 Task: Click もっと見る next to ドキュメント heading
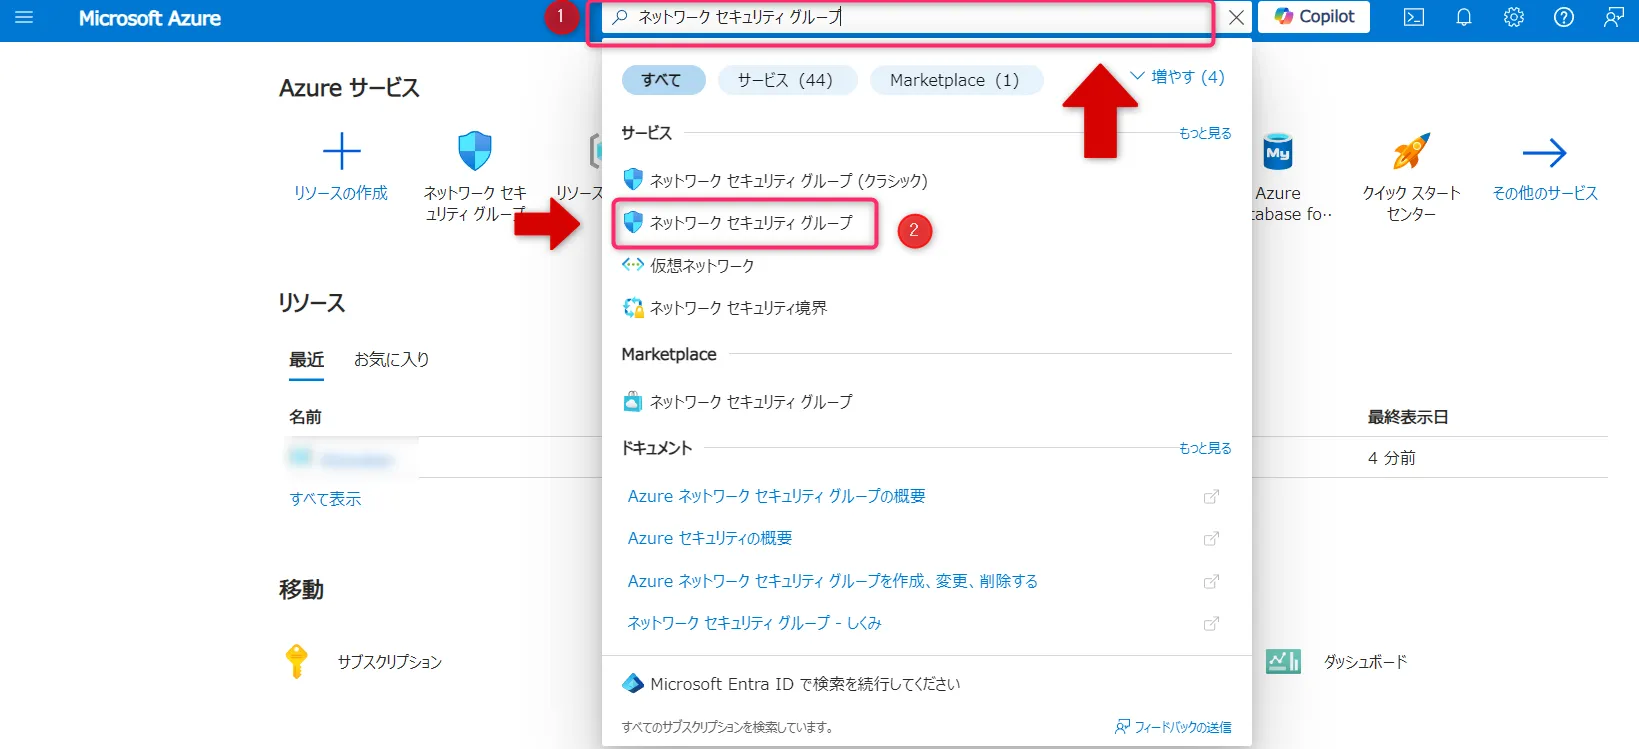pos(1205,448)
